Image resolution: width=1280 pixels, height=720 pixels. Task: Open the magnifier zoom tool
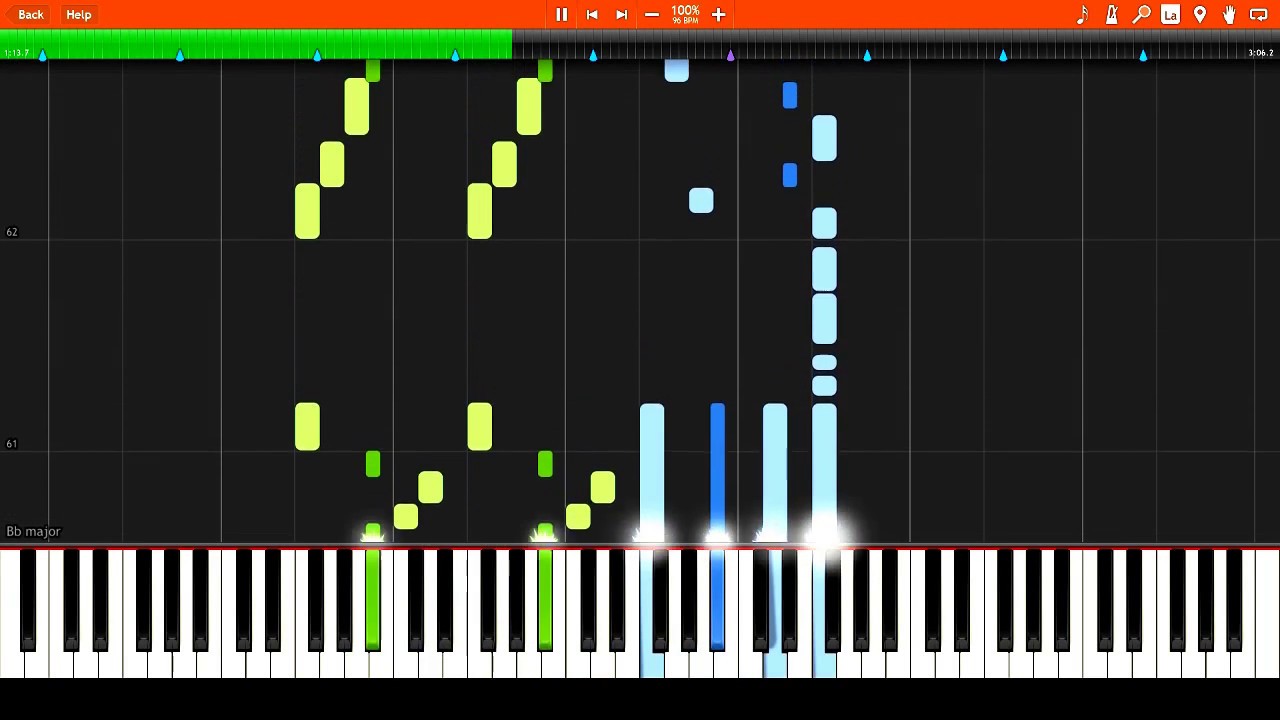click(1141, 15)
